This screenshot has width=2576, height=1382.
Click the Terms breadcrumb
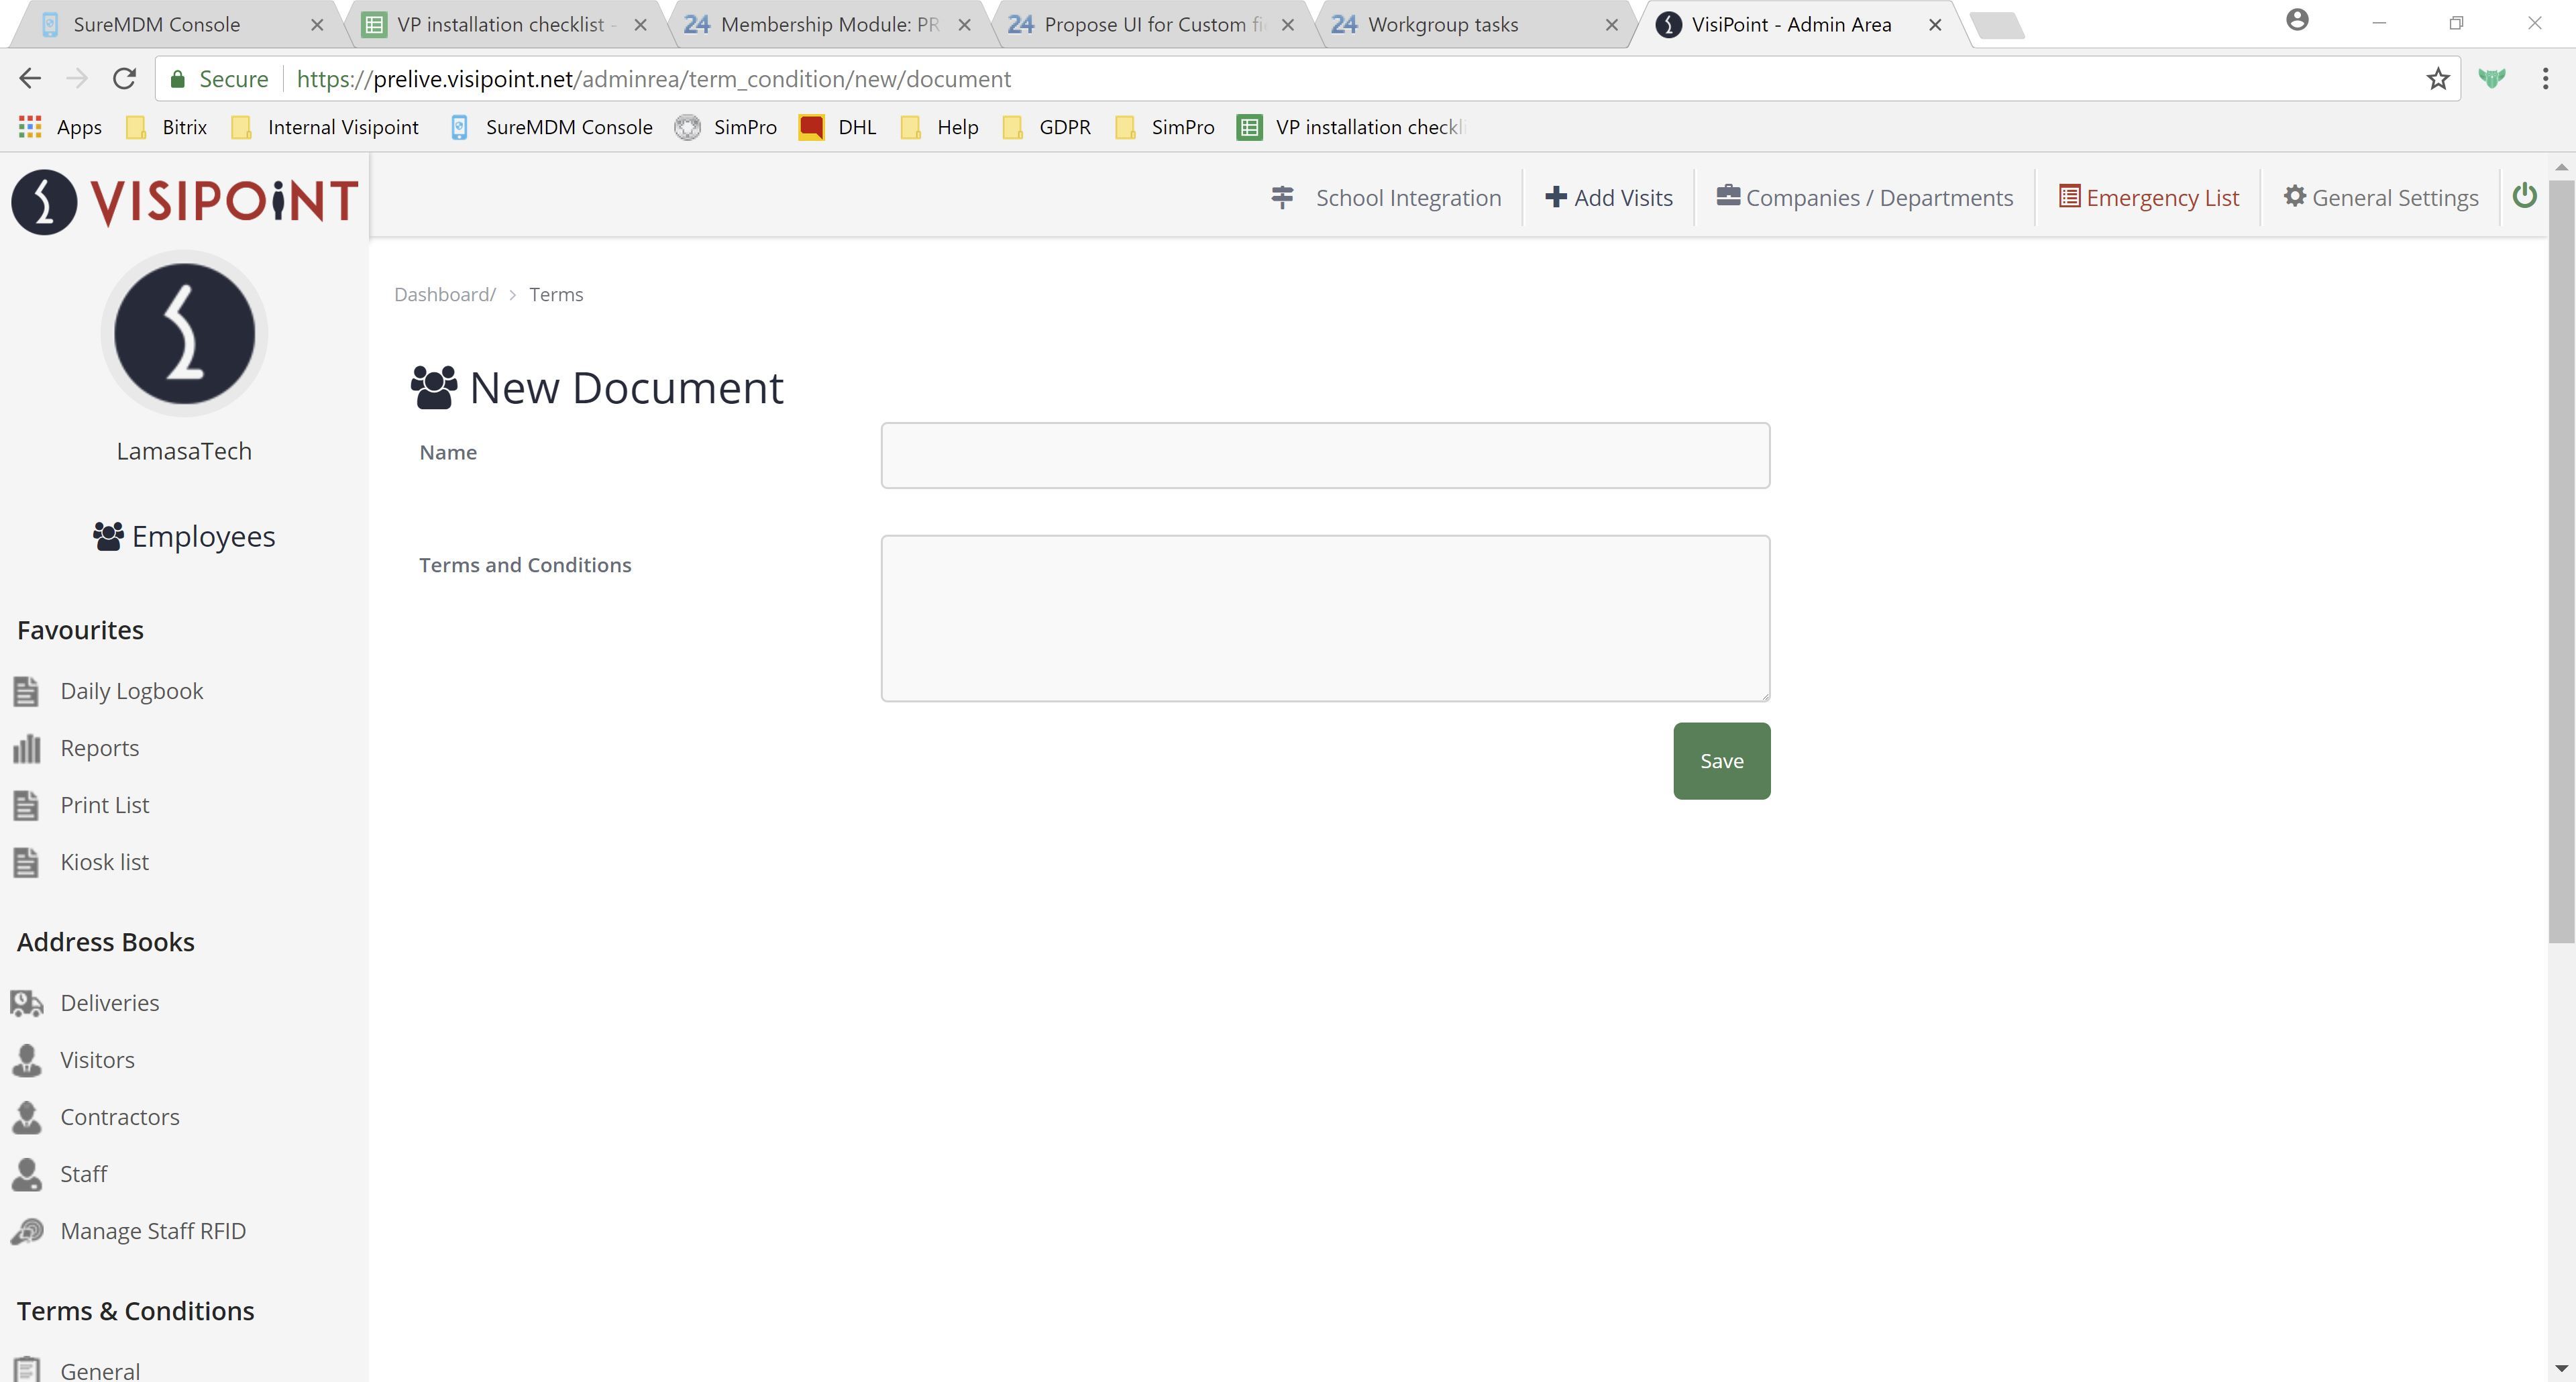pyautogui.click(x=556, y=295)
